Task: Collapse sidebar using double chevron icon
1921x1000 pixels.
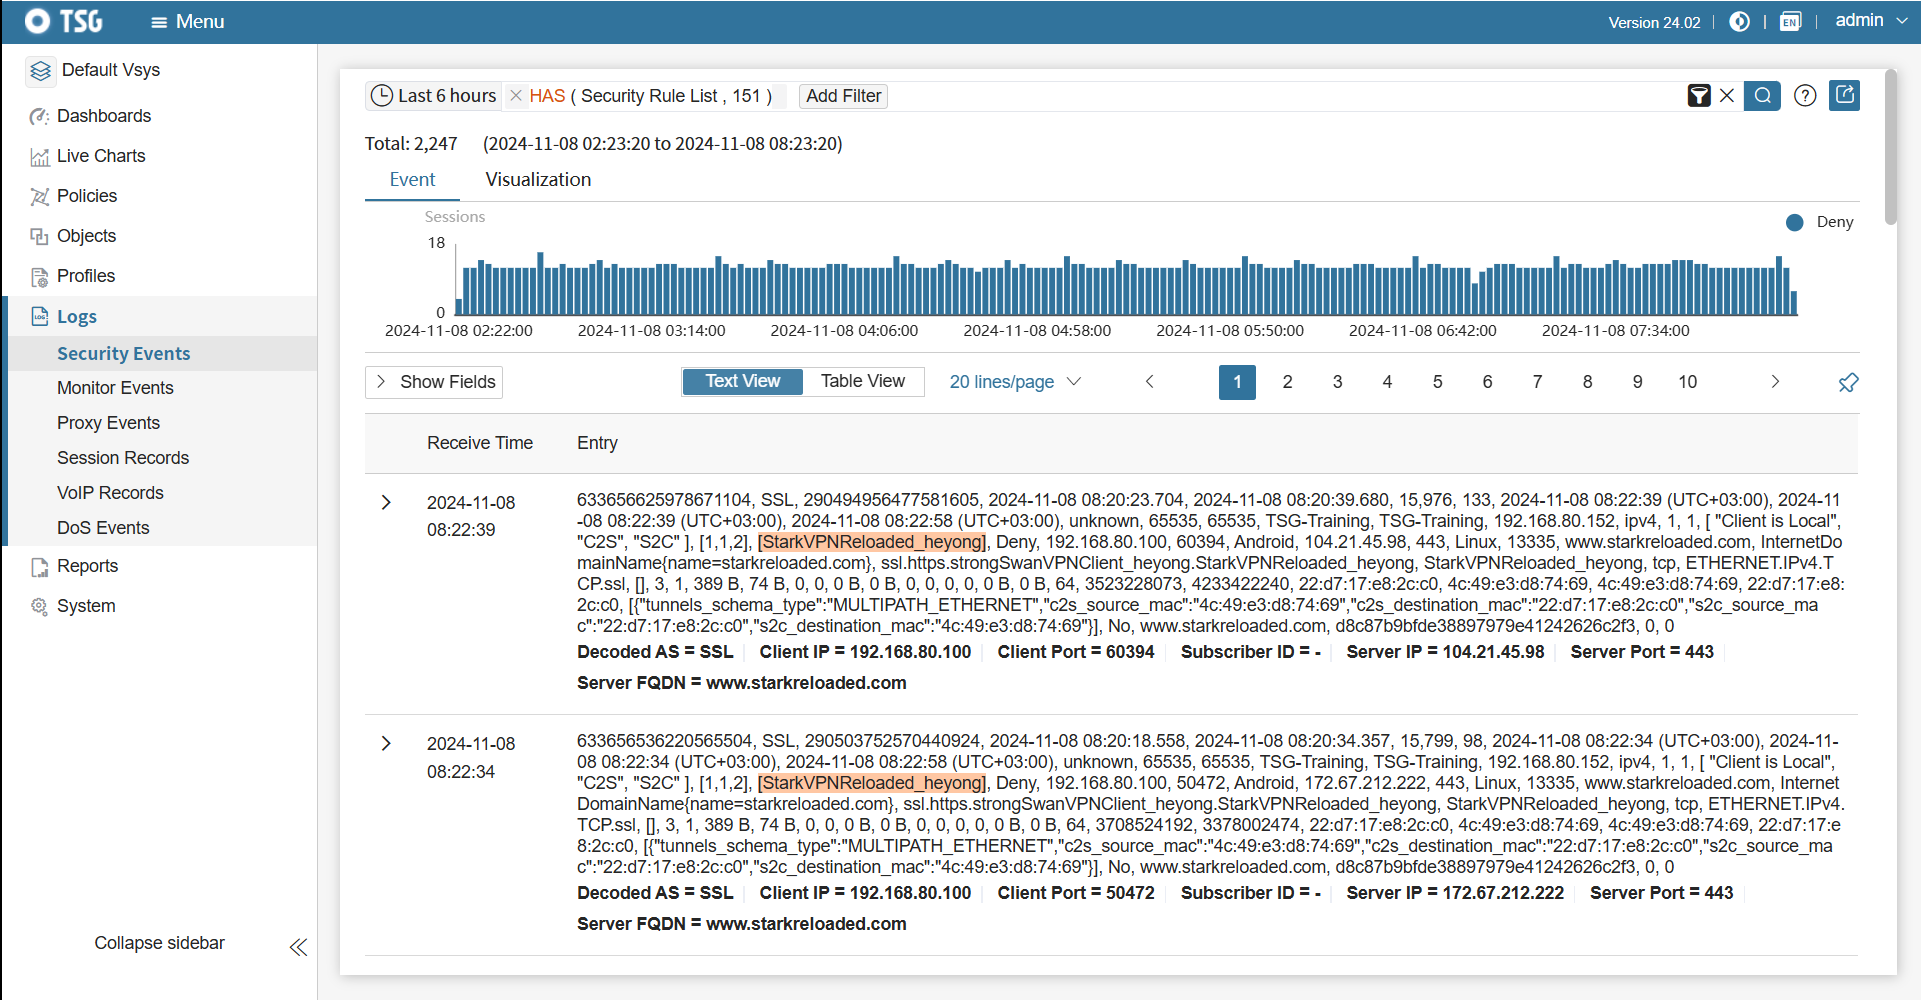Action: click(x=298, y=947)
